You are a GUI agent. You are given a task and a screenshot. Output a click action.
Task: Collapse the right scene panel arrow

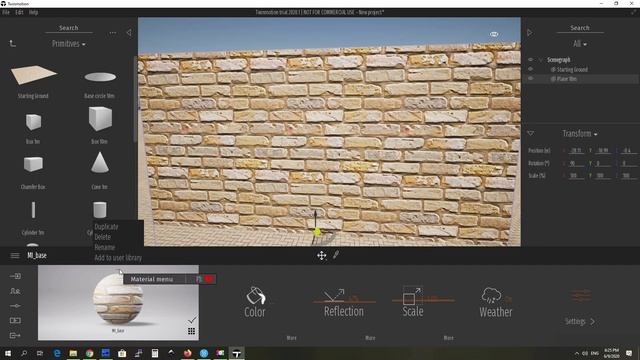pyautogui.click(x=529, y=32)
